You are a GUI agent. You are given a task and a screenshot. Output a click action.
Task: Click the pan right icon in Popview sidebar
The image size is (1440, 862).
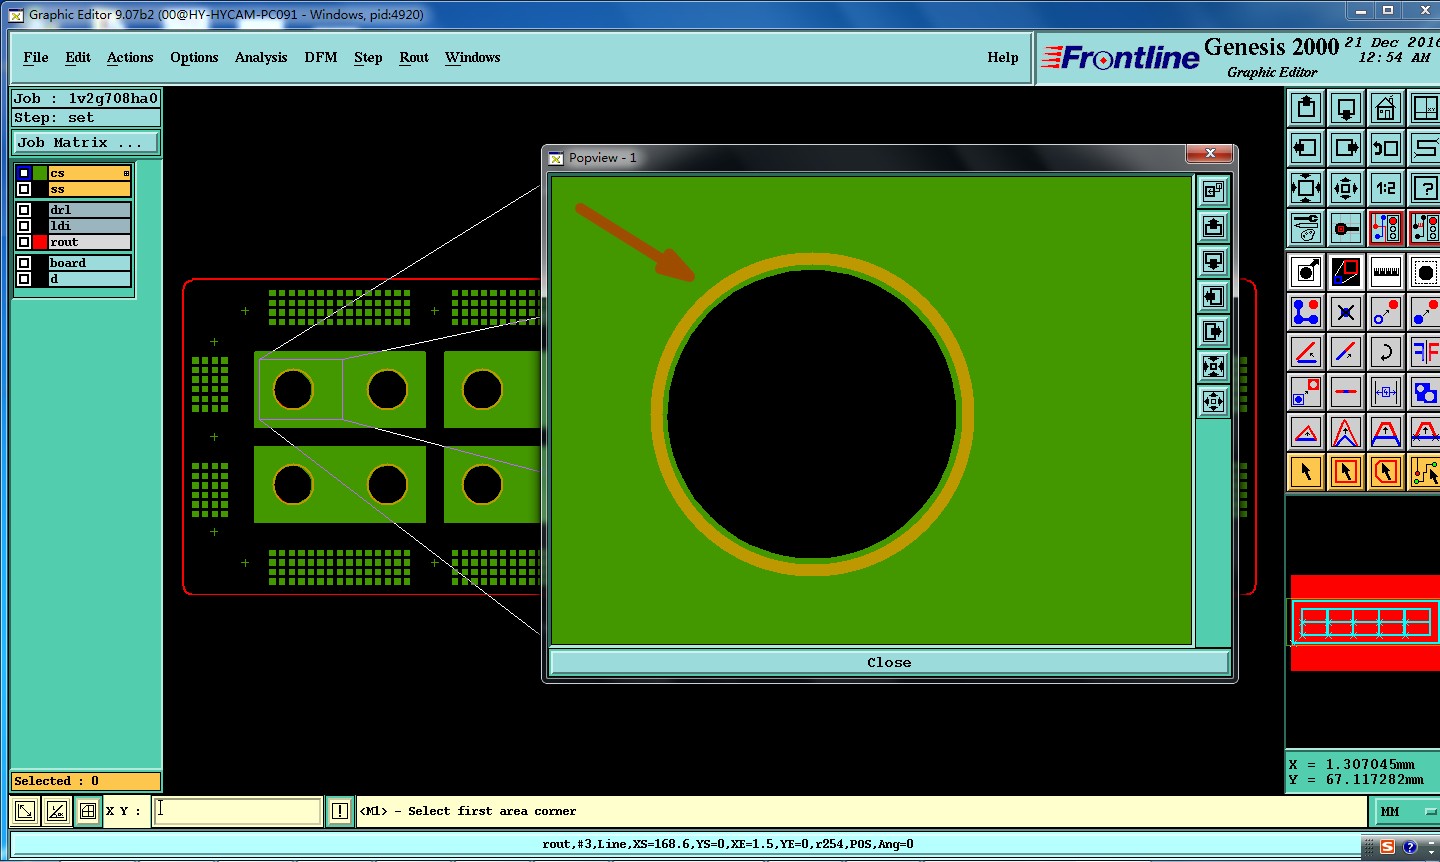1213,331
